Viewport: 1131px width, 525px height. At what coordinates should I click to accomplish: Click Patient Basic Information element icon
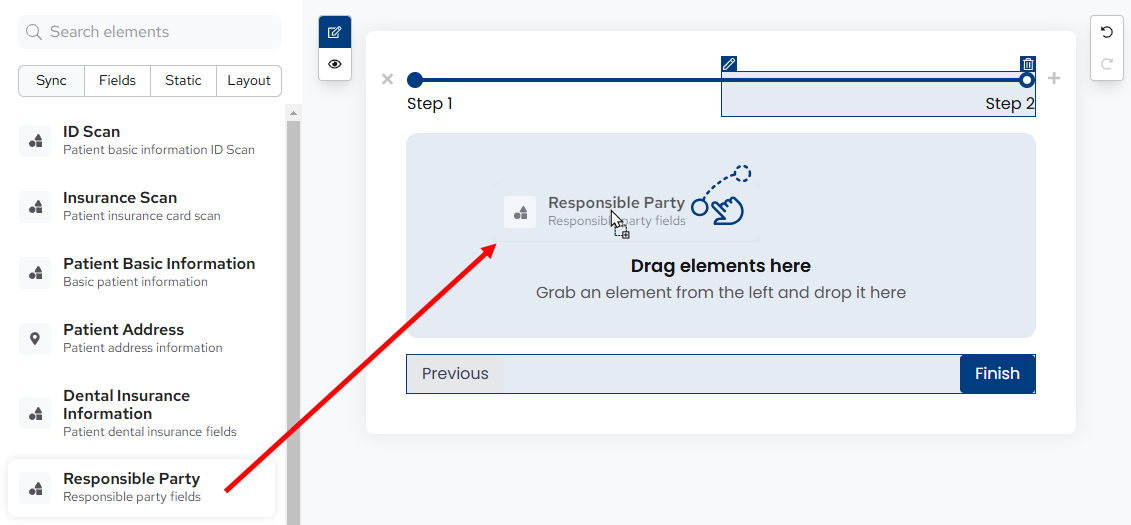point(35,273)
